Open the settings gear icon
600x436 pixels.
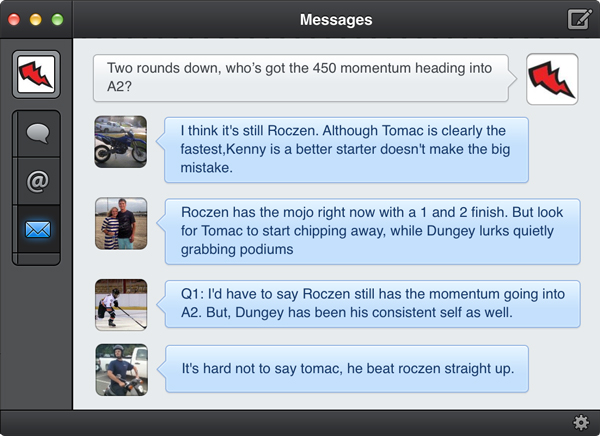[x=580, y=422]
